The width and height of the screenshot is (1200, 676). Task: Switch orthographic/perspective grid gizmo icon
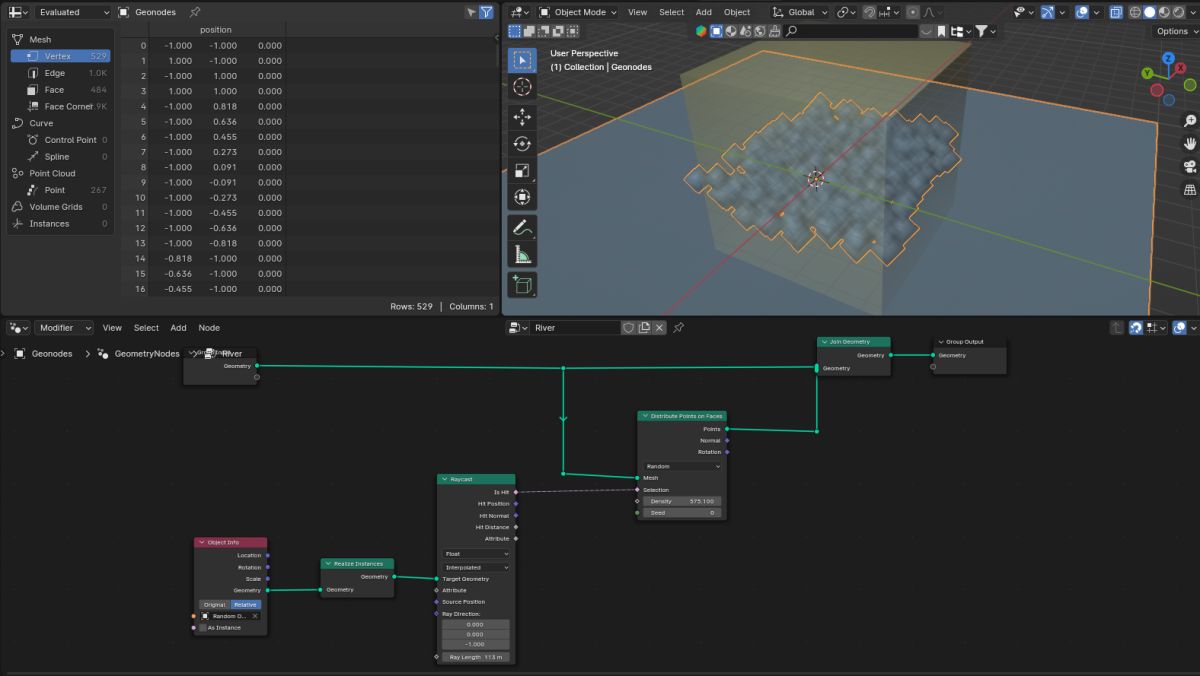click(x=1190, y=190)
